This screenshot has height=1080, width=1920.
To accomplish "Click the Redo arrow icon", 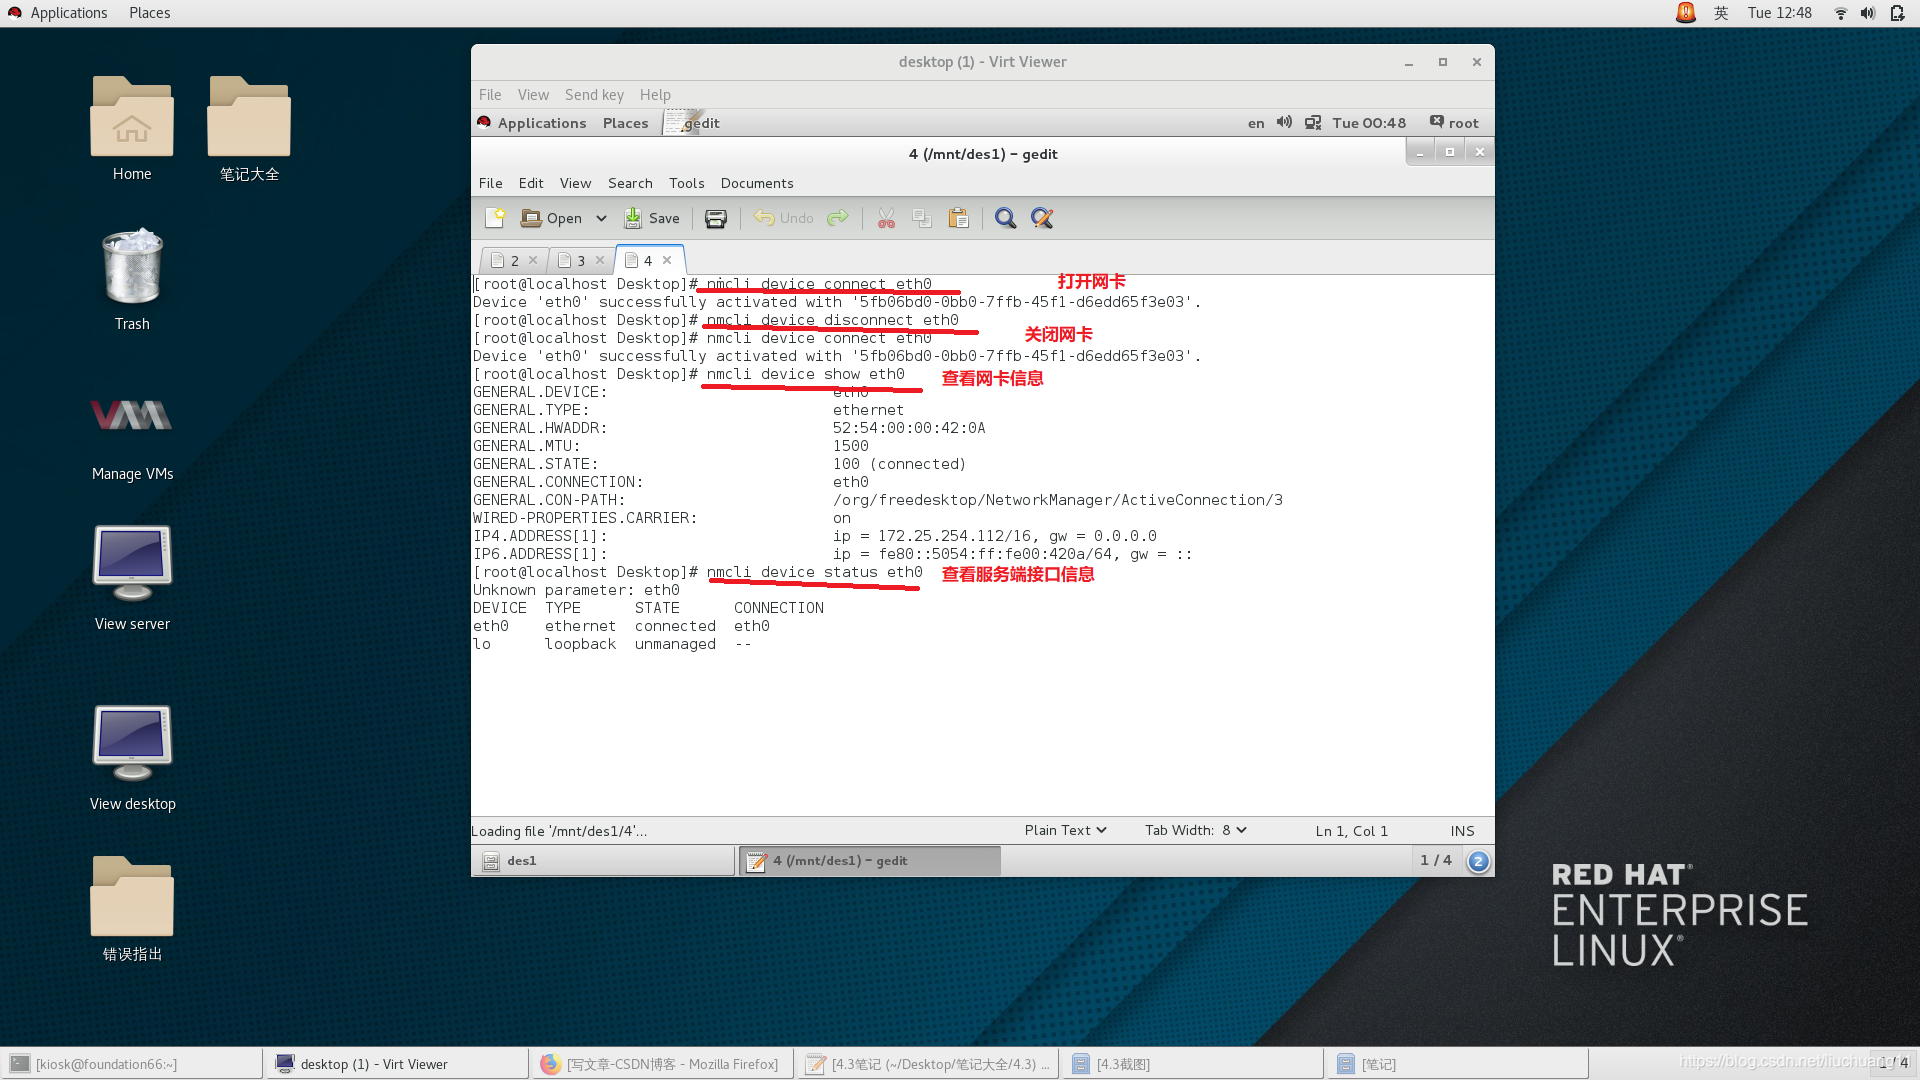I will tap(838, 218).
